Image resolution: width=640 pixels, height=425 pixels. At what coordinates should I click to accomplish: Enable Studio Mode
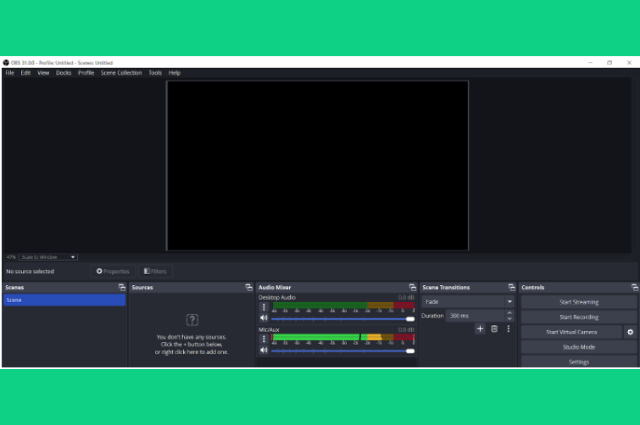tap(579, 347)
